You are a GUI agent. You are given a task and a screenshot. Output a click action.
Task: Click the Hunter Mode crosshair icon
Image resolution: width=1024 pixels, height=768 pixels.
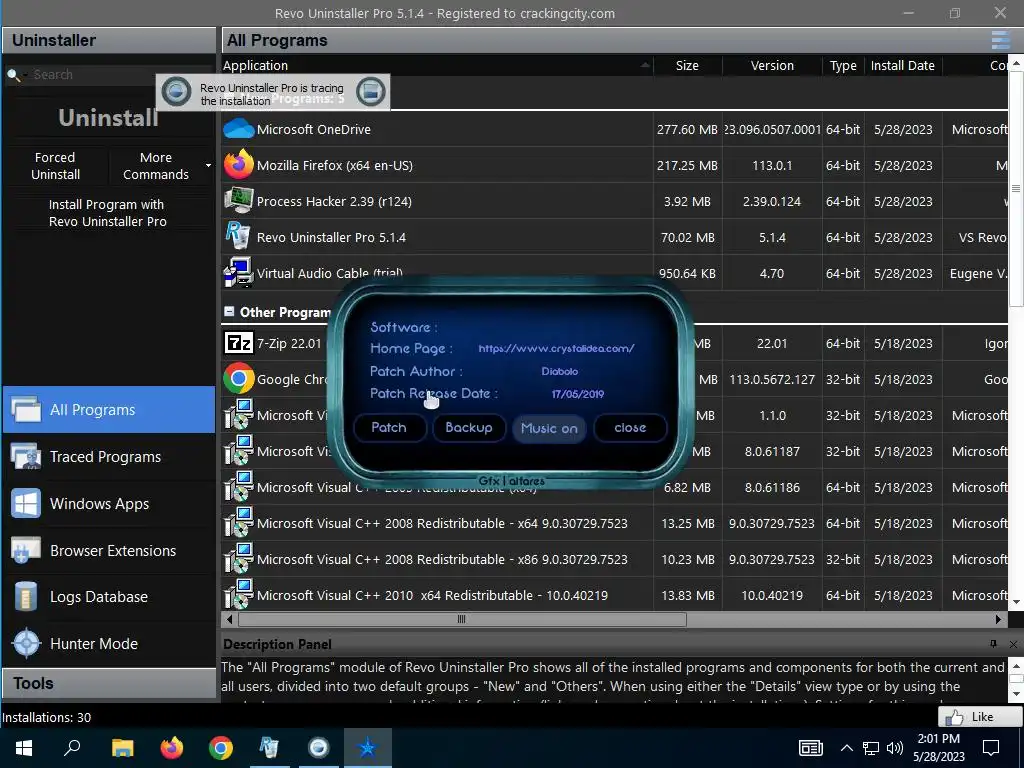(26, 643)
